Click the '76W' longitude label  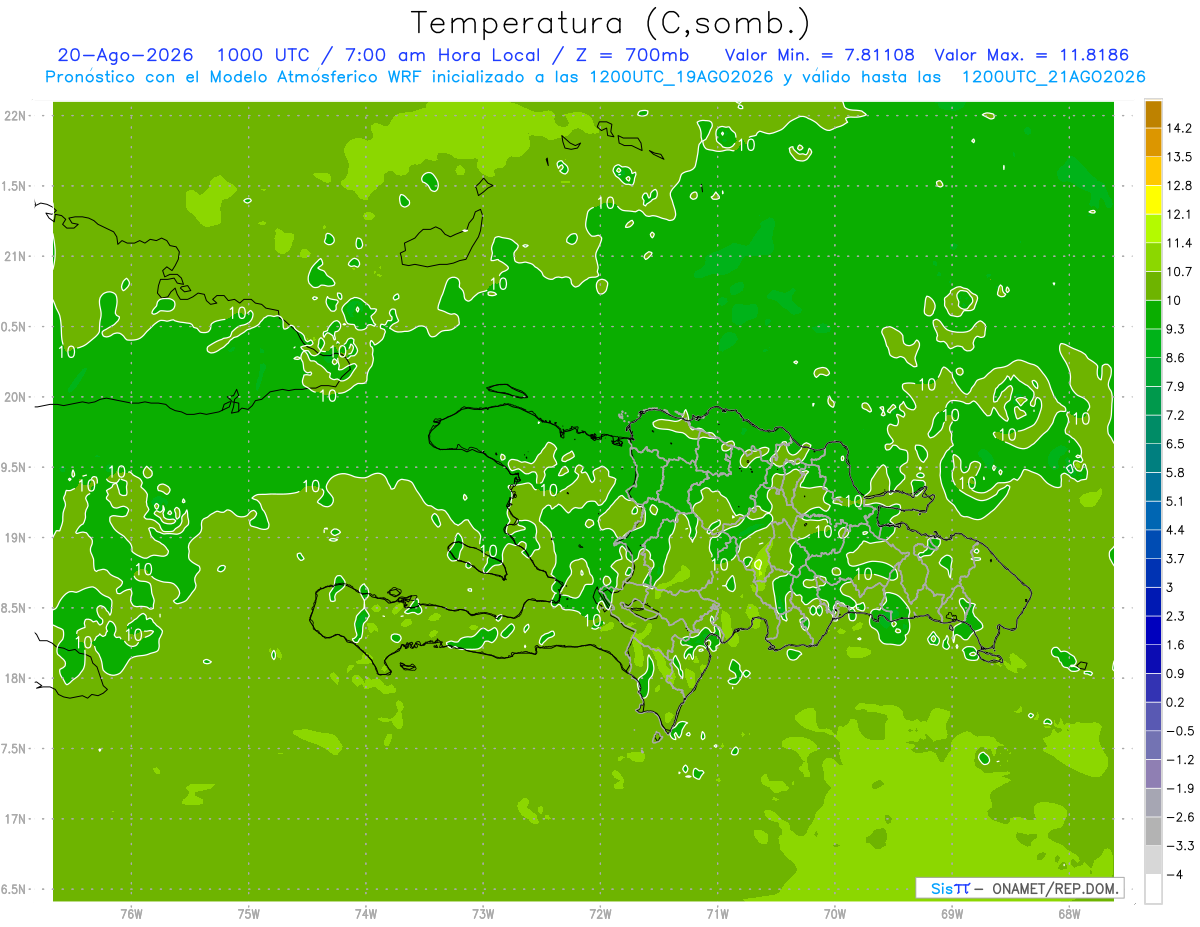tap(131, 914)
